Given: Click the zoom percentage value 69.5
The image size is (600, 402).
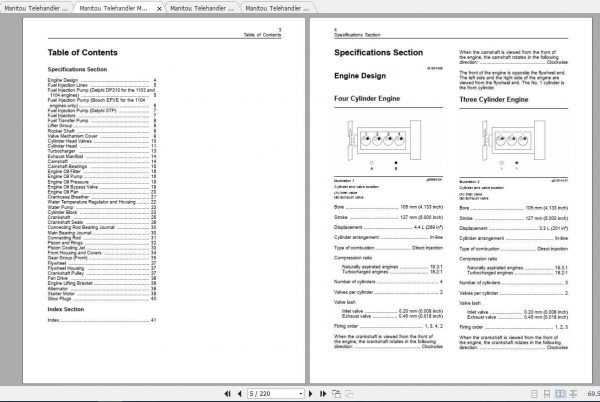Looking at the screenshot, I should pyautogui.click(x=593, y=394).
